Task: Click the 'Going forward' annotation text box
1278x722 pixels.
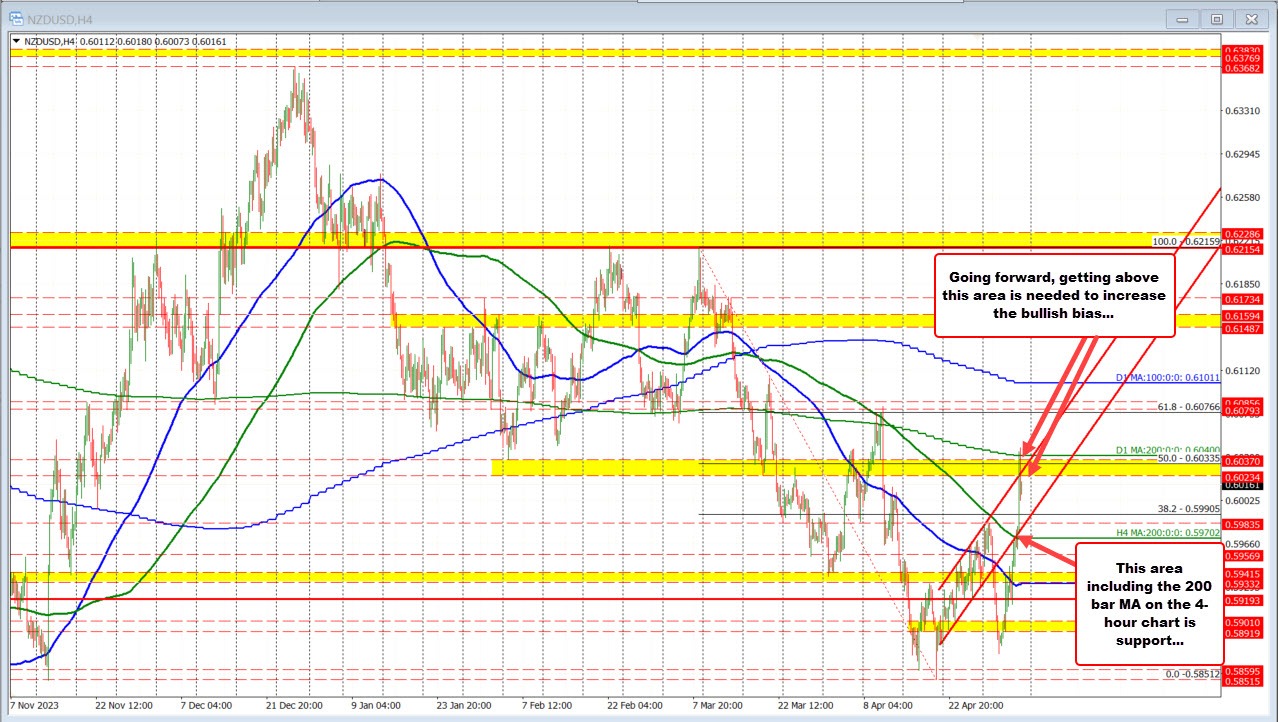Action: tap(1053, 295)
